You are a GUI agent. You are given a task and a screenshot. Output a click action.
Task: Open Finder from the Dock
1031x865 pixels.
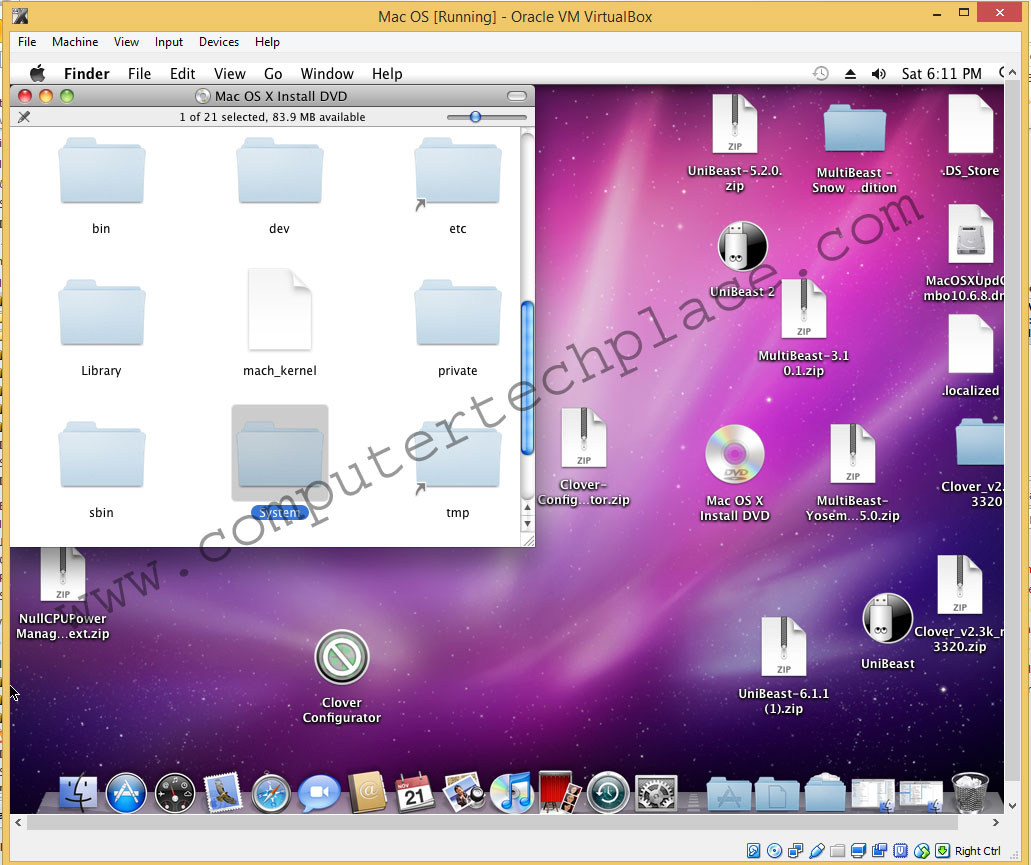pos(78,793)
